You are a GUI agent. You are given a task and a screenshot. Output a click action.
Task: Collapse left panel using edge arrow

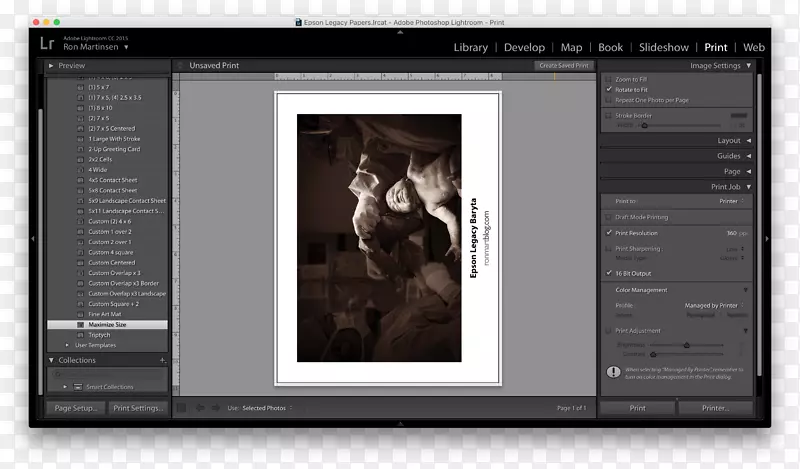[33, 239]
